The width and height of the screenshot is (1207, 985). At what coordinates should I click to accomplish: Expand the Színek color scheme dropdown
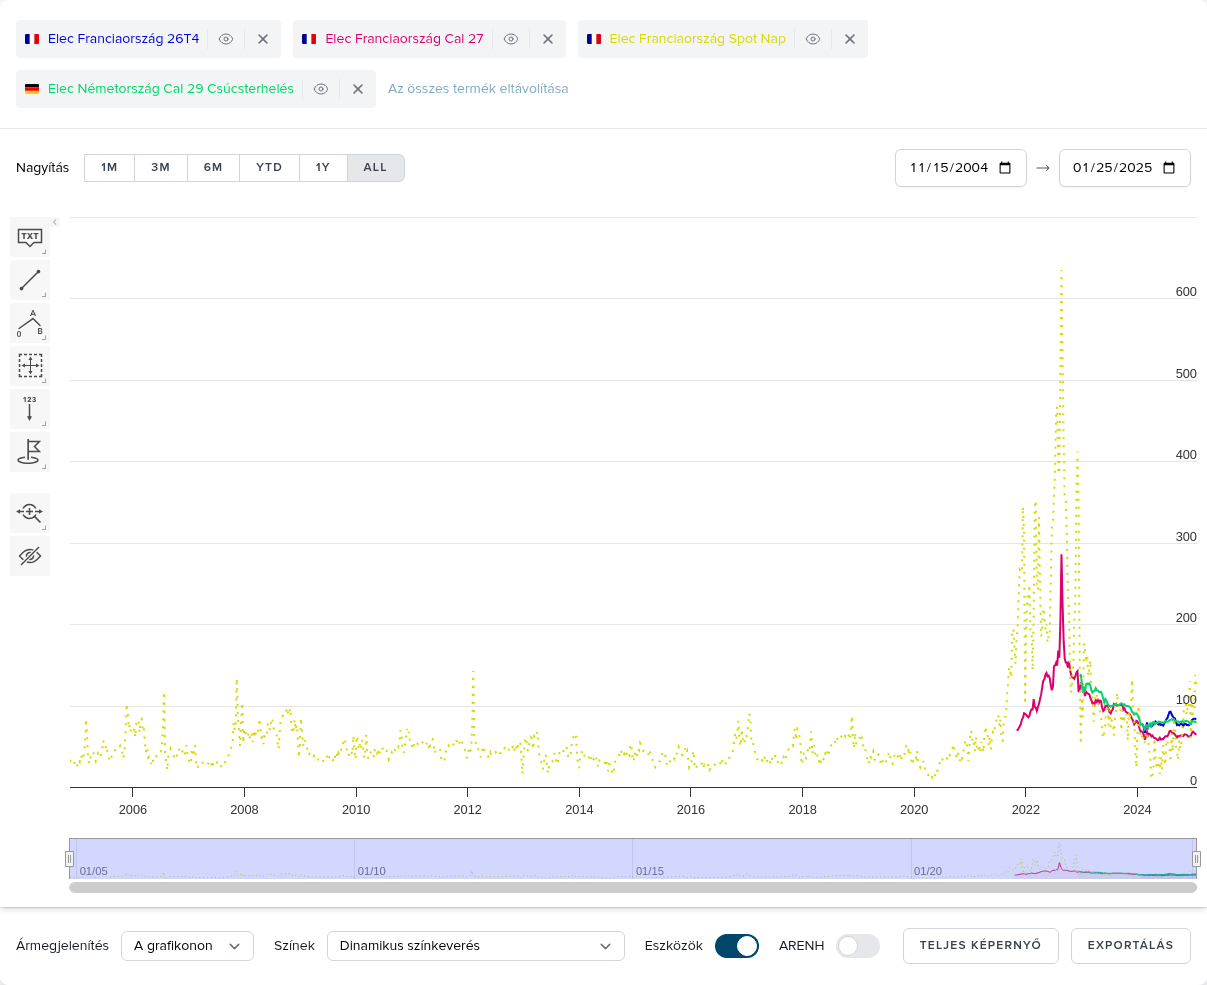click(x=475, y=946)
